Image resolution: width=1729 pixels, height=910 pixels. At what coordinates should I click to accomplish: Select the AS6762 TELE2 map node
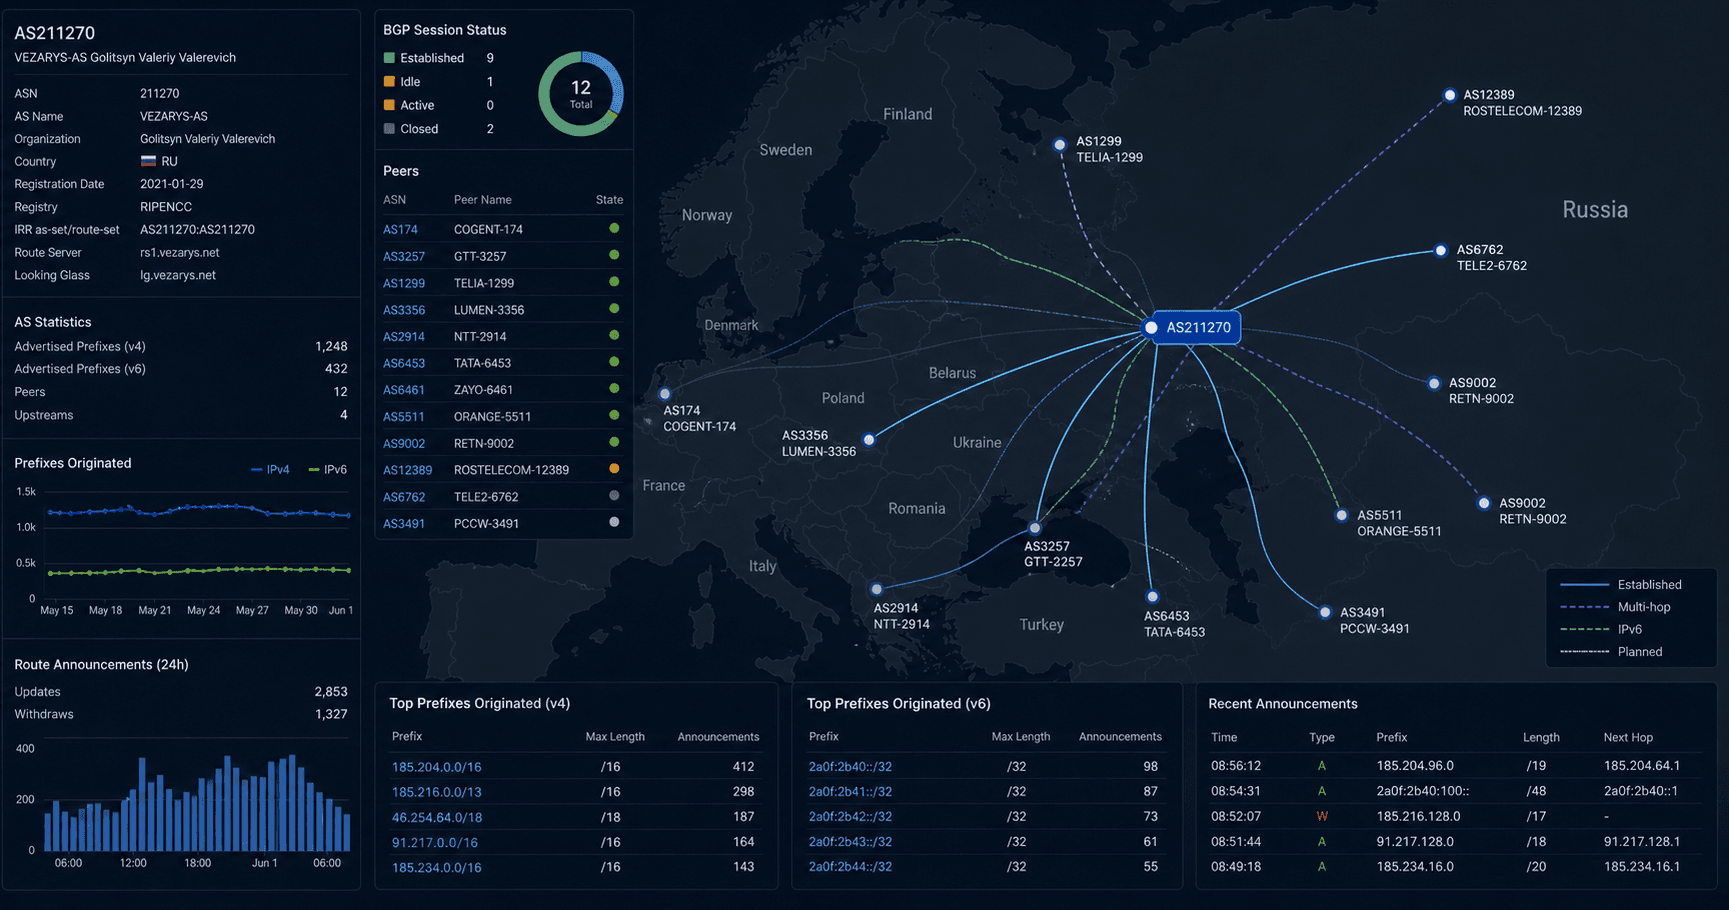click(1440, 251)
